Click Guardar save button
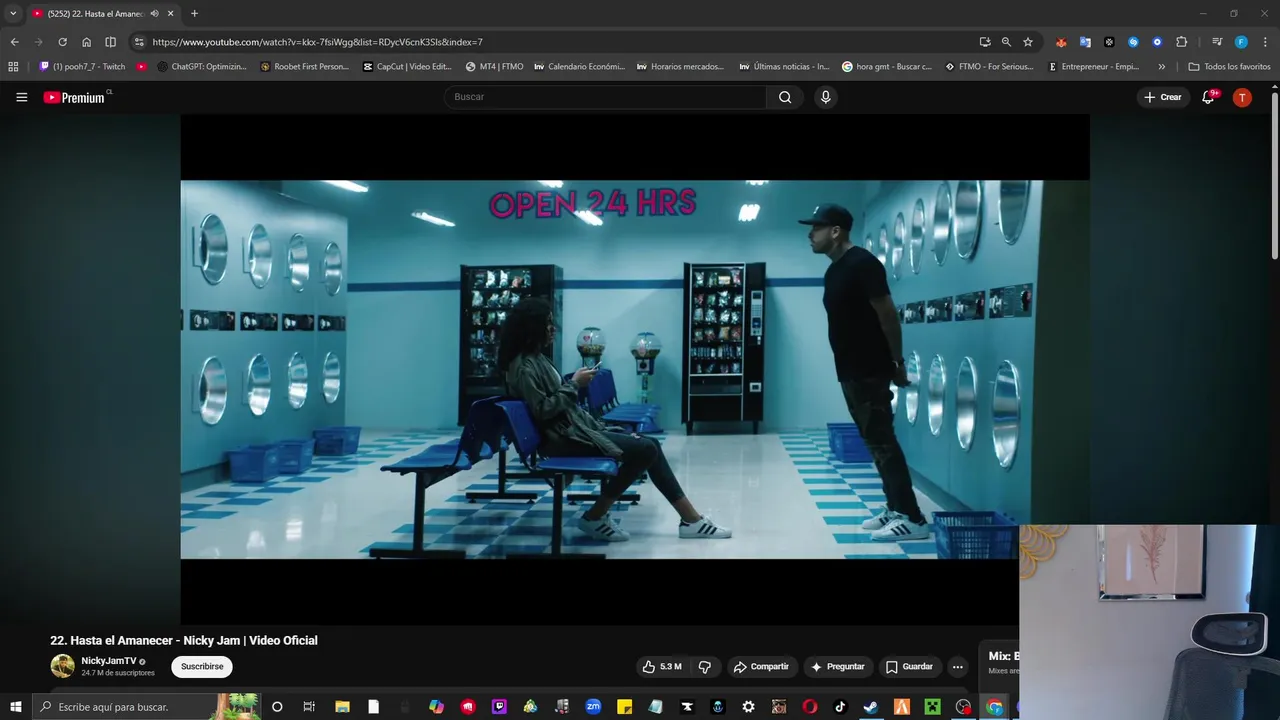This screenshot has height=720, width=1280. (909, 667)
